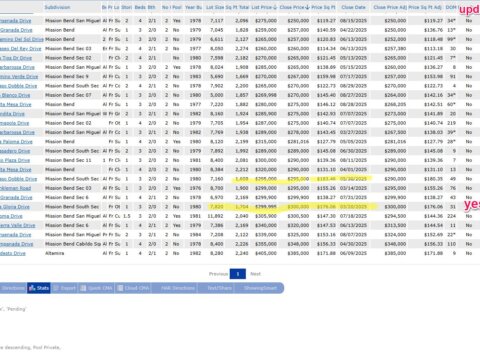Sort by the Subdivision column header
Image resolution: width=480 pixels, height=360 pixels.
57,7
